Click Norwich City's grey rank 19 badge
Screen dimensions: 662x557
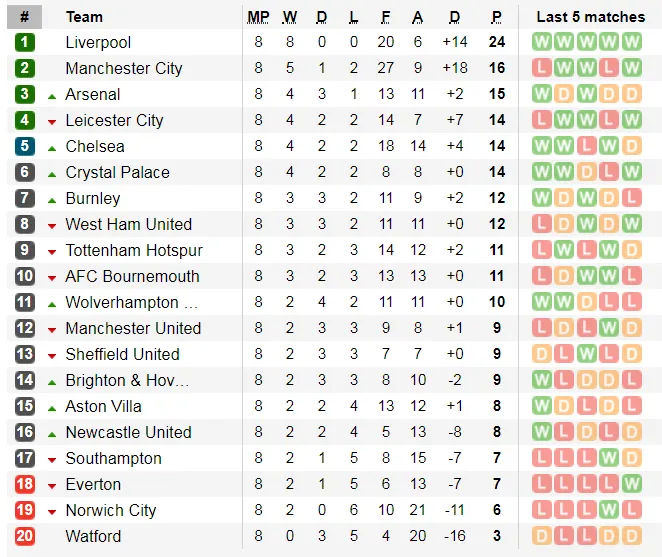[25, 510]
